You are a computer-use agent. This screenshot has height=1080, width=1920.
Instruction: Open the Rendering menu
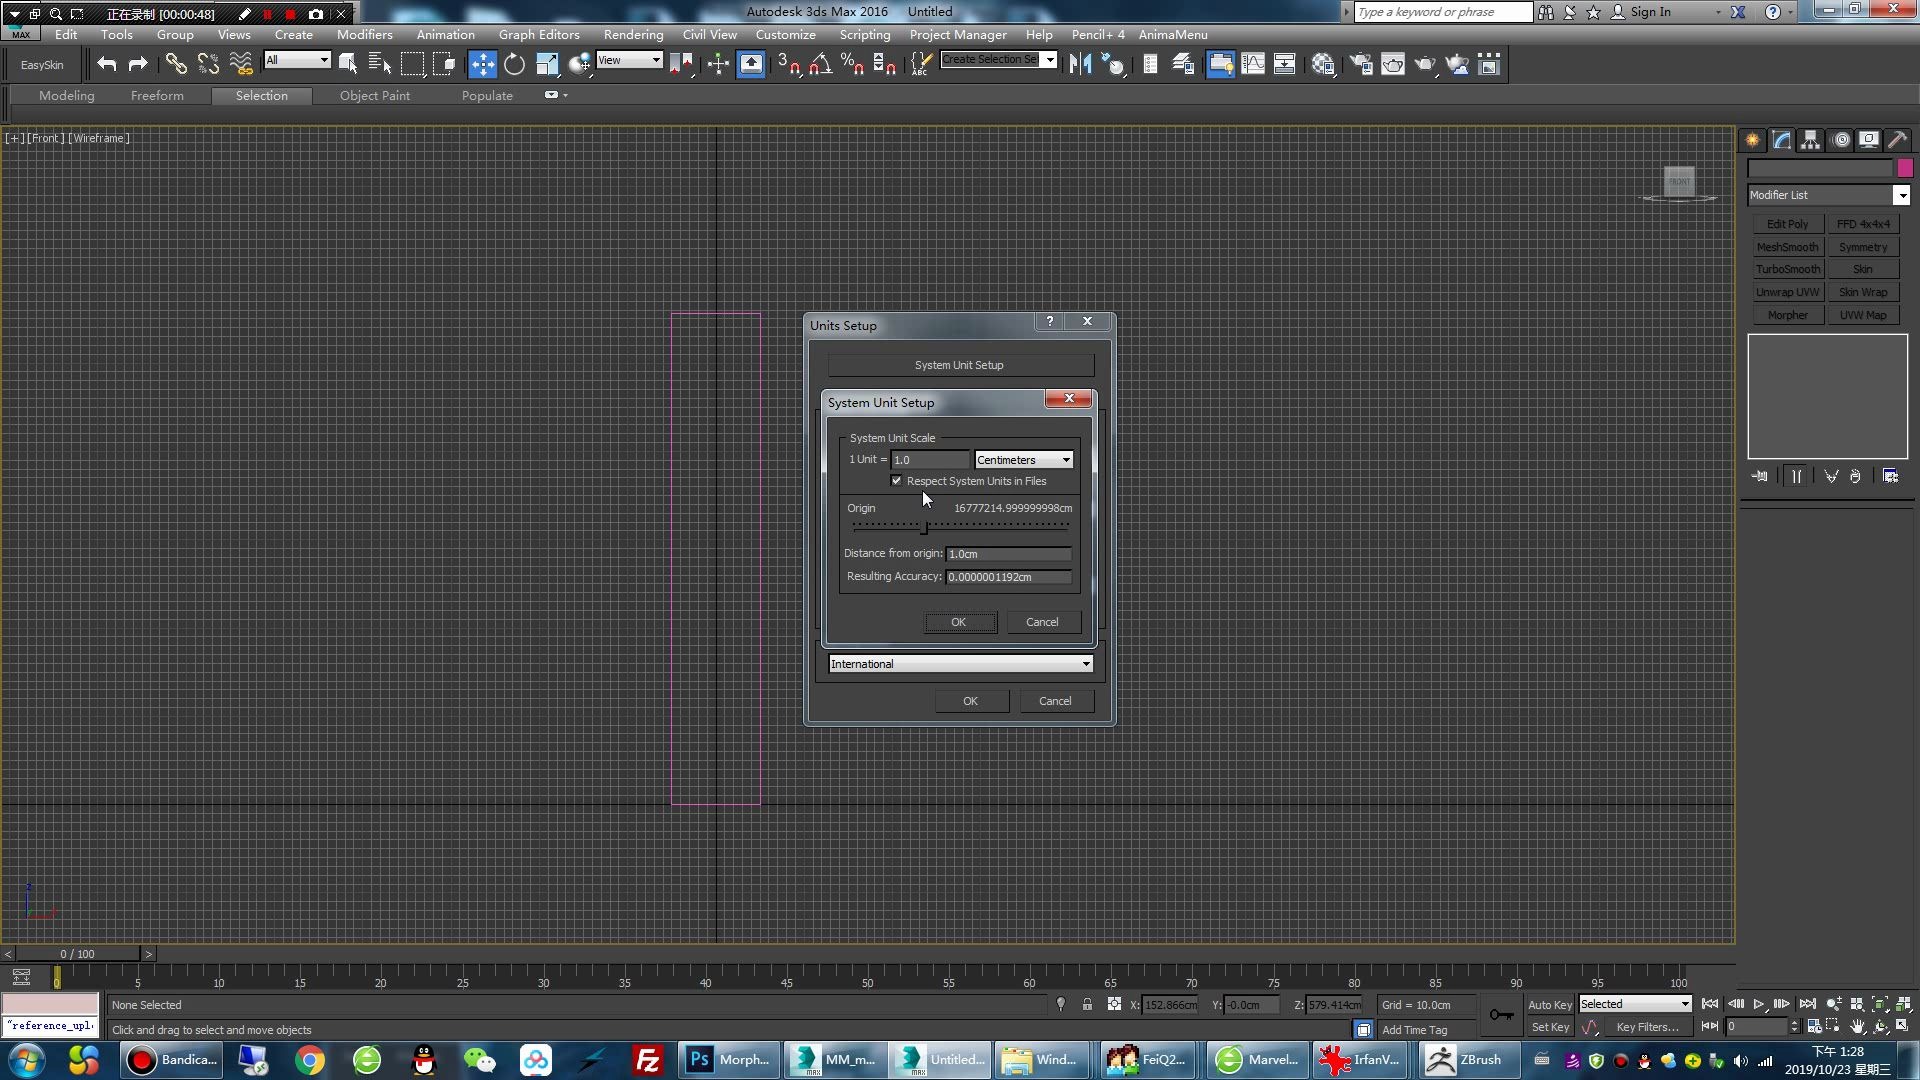click(x=633, y=34)
